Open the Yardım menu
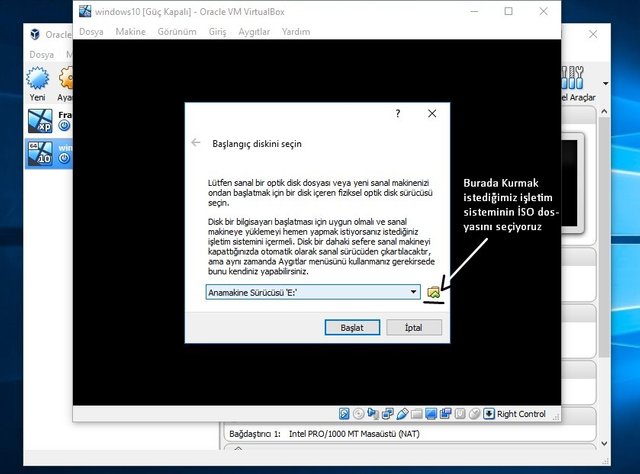The width and height of the screenshot is (640, 474). point(296,31)
